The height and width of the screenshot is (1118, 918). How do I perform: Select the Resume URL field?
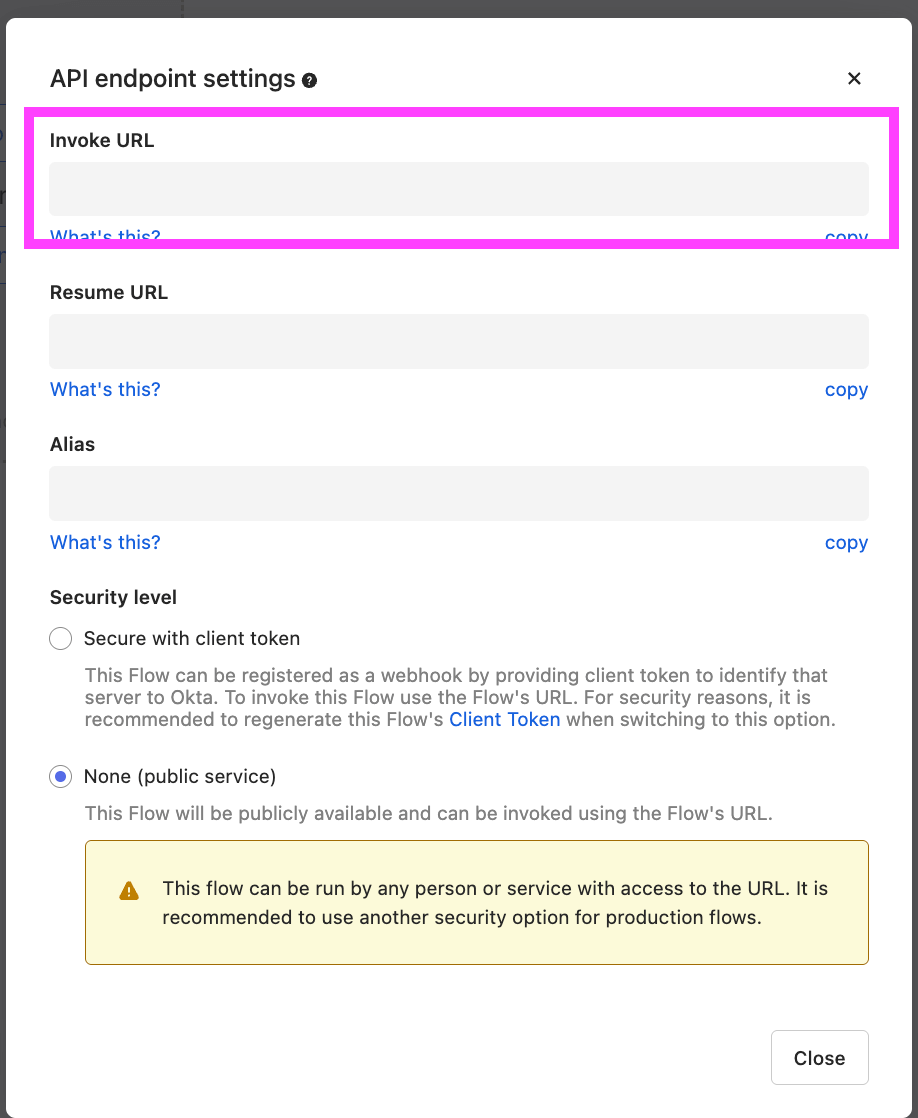point(459,342)
